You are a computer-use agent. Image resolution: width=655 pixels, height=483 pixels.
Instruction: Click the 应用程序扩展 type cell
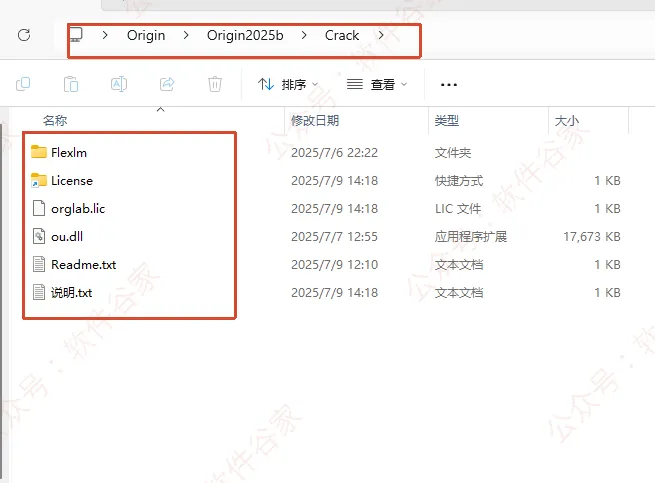[471, 236]
